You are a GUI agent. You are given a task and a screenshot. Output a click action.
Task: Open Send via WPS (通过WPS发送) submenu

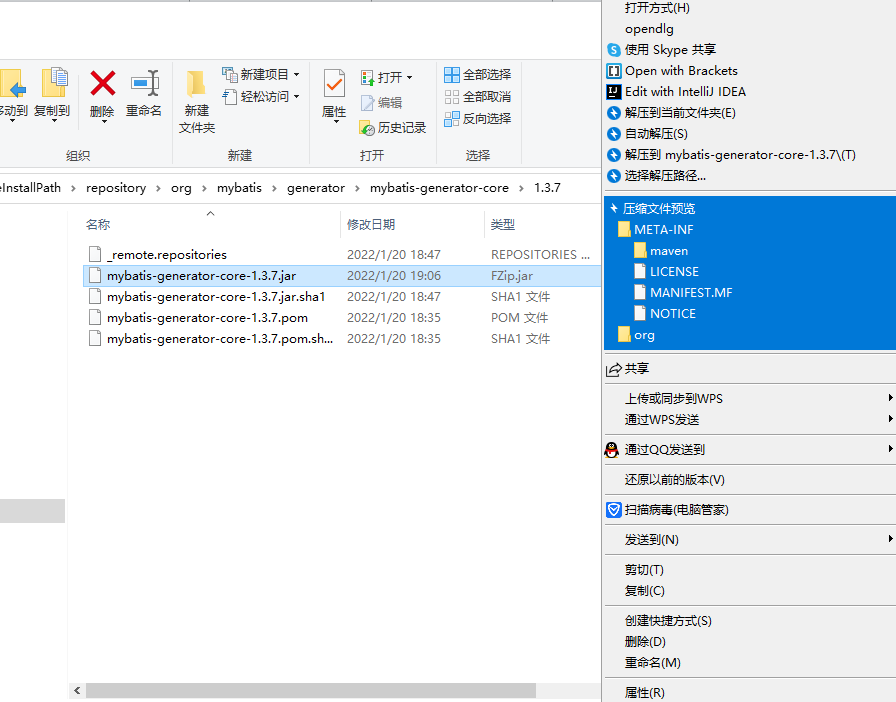coord(750,420)
